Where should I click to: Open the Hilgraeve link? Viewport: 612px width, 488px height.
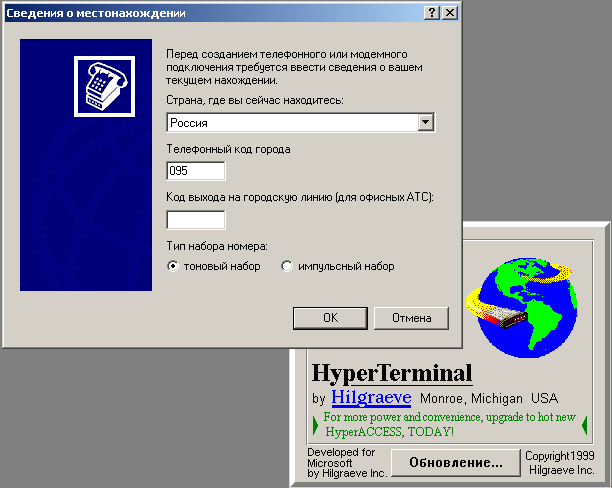[371, 397]
